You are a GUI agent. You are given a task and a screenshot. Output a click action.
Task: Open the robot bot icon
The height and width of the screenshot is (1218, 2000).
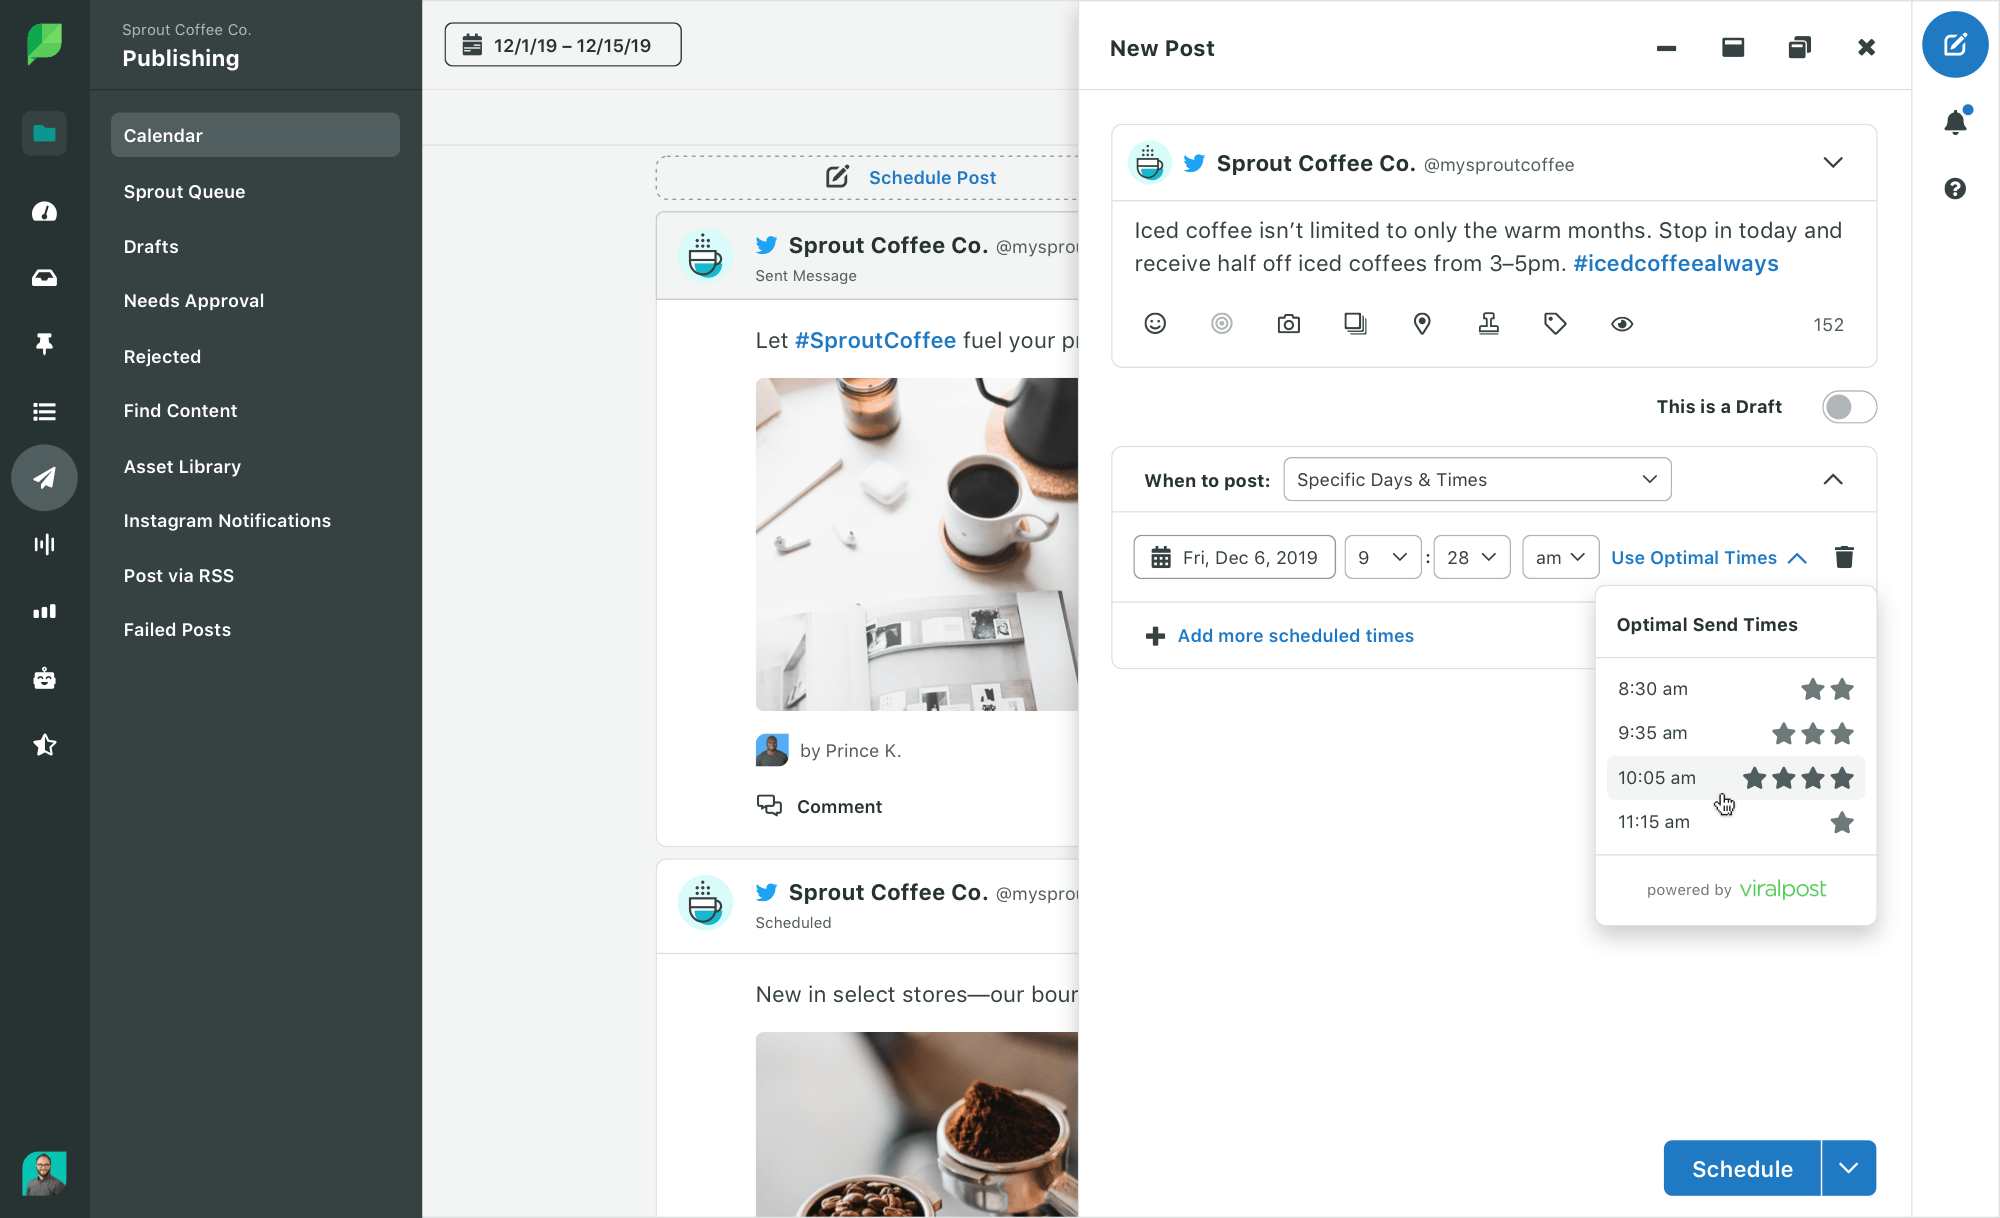pyautogui.click(x=44, y=678)
